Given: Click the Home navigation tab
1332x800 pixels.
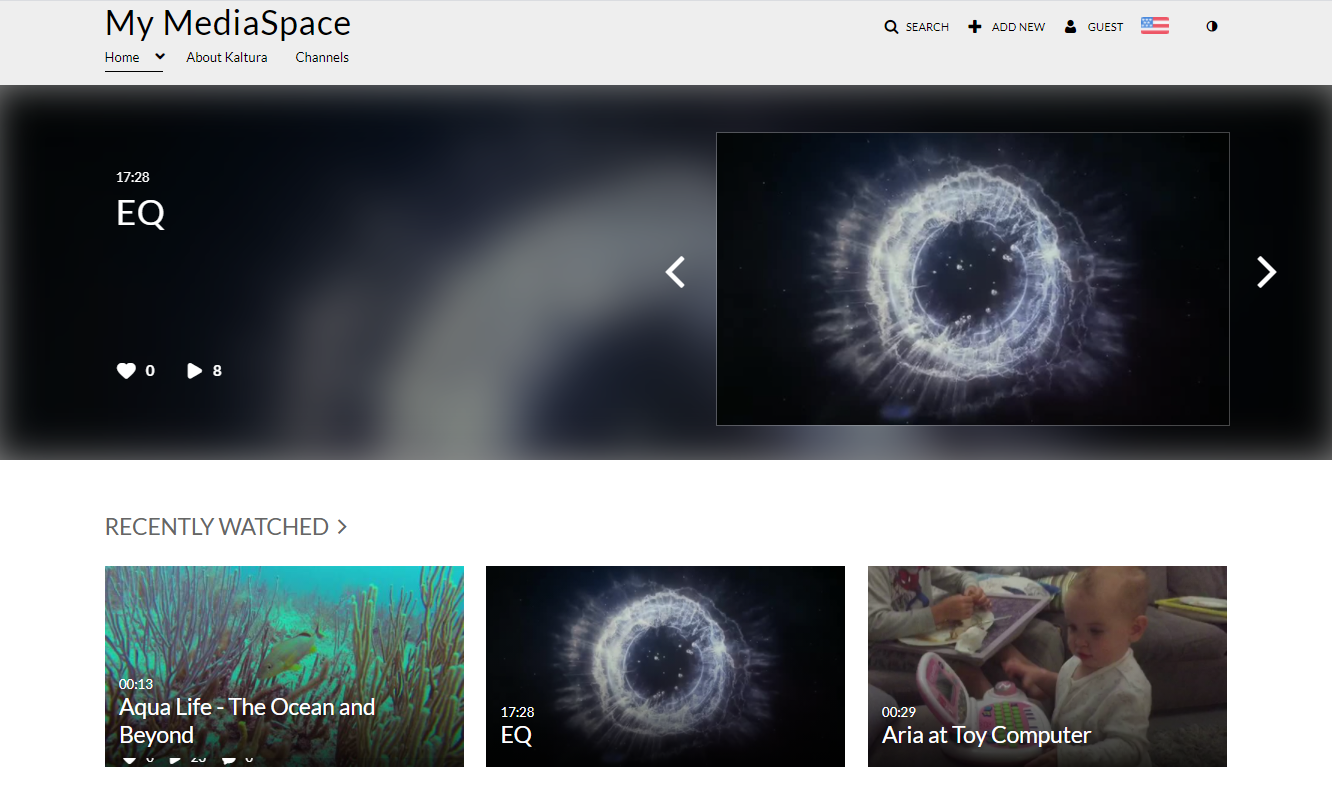Looking at the screenshot, I should [122, 57].
